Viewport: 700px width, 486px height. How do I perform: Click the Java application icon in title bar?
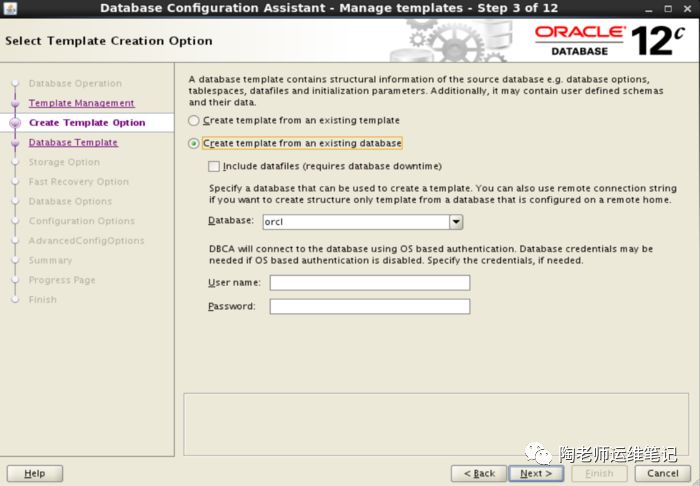pyautogui.click(x=10, y=8)
